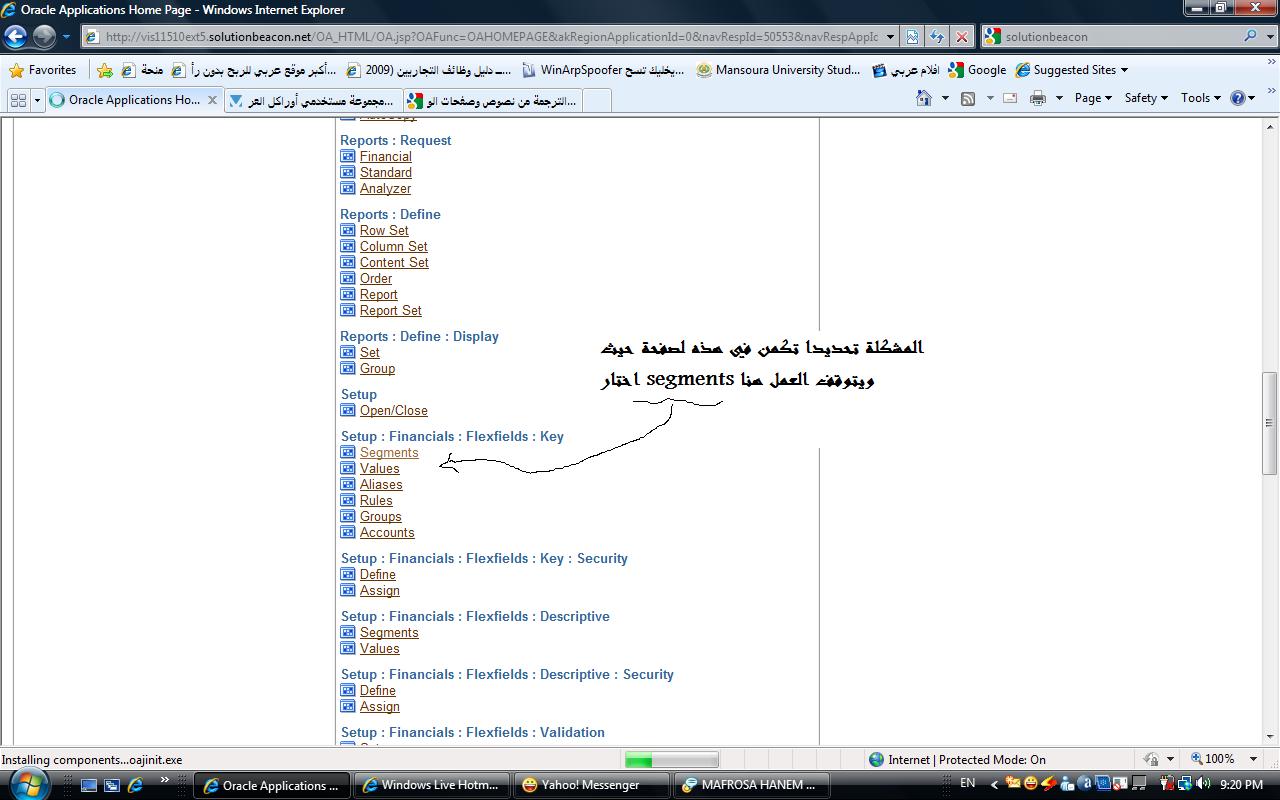Expand the Safety dropdown menu
Viewport: 1280px width, 800px height.
pos(1145,98)
